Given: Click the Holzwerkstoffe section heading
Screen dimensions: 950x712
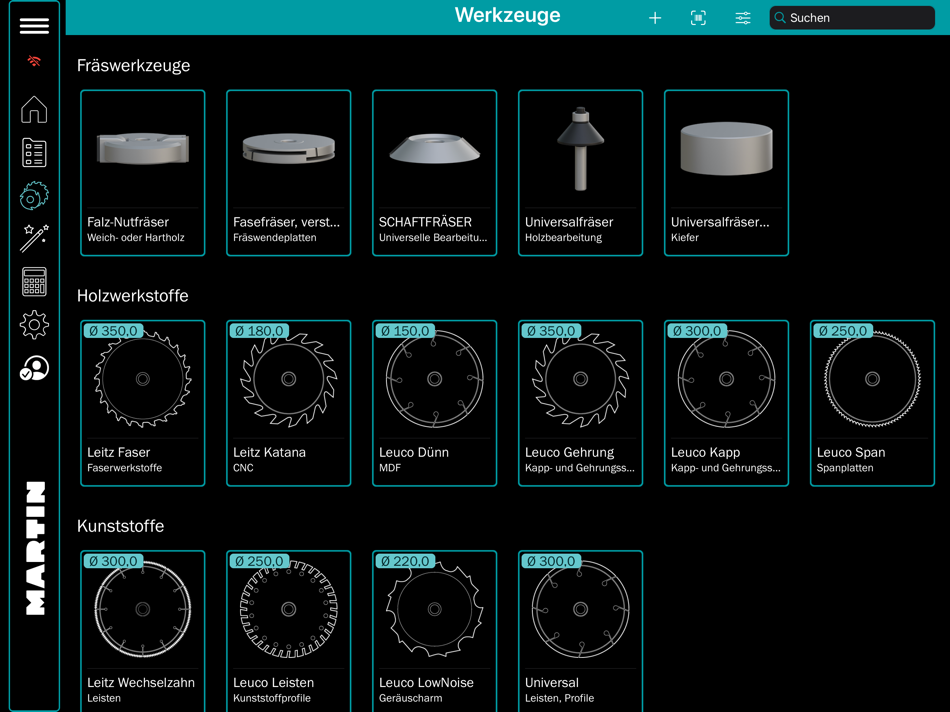Looking at the screenshot, I should pyautogui.click(x=133, y=296).
